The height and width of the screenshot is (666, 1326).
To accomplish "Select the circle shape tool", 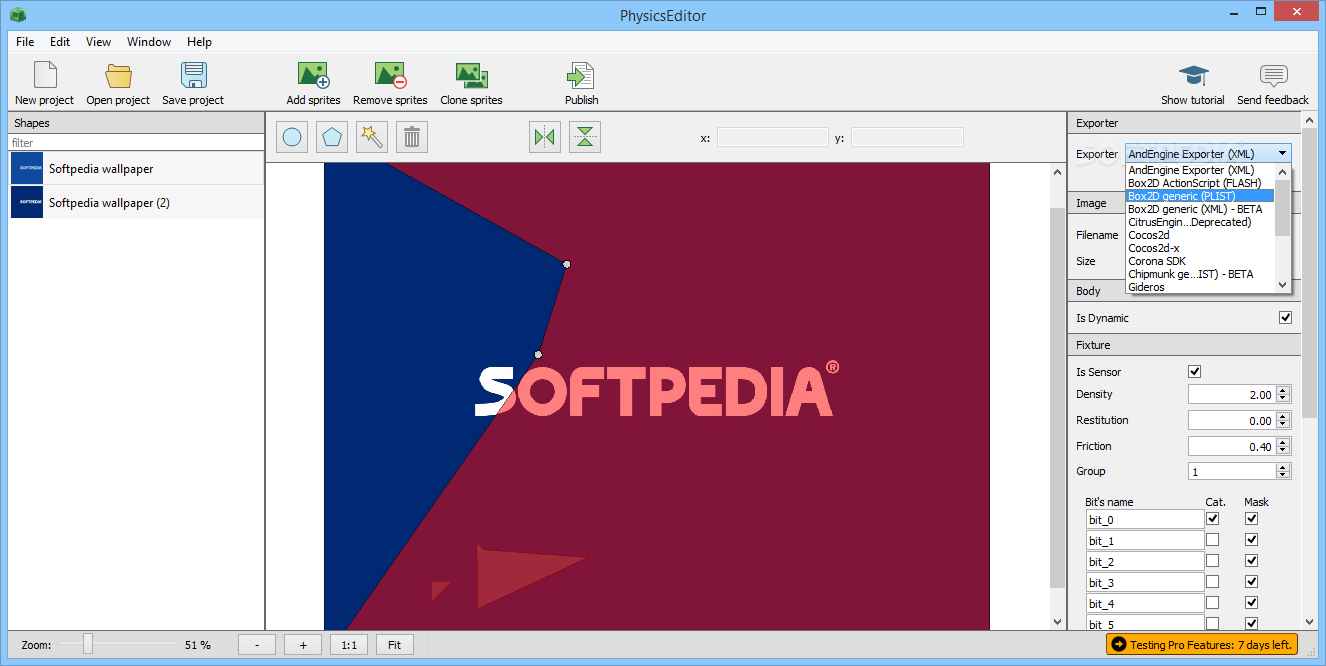I will coord(292,137).
